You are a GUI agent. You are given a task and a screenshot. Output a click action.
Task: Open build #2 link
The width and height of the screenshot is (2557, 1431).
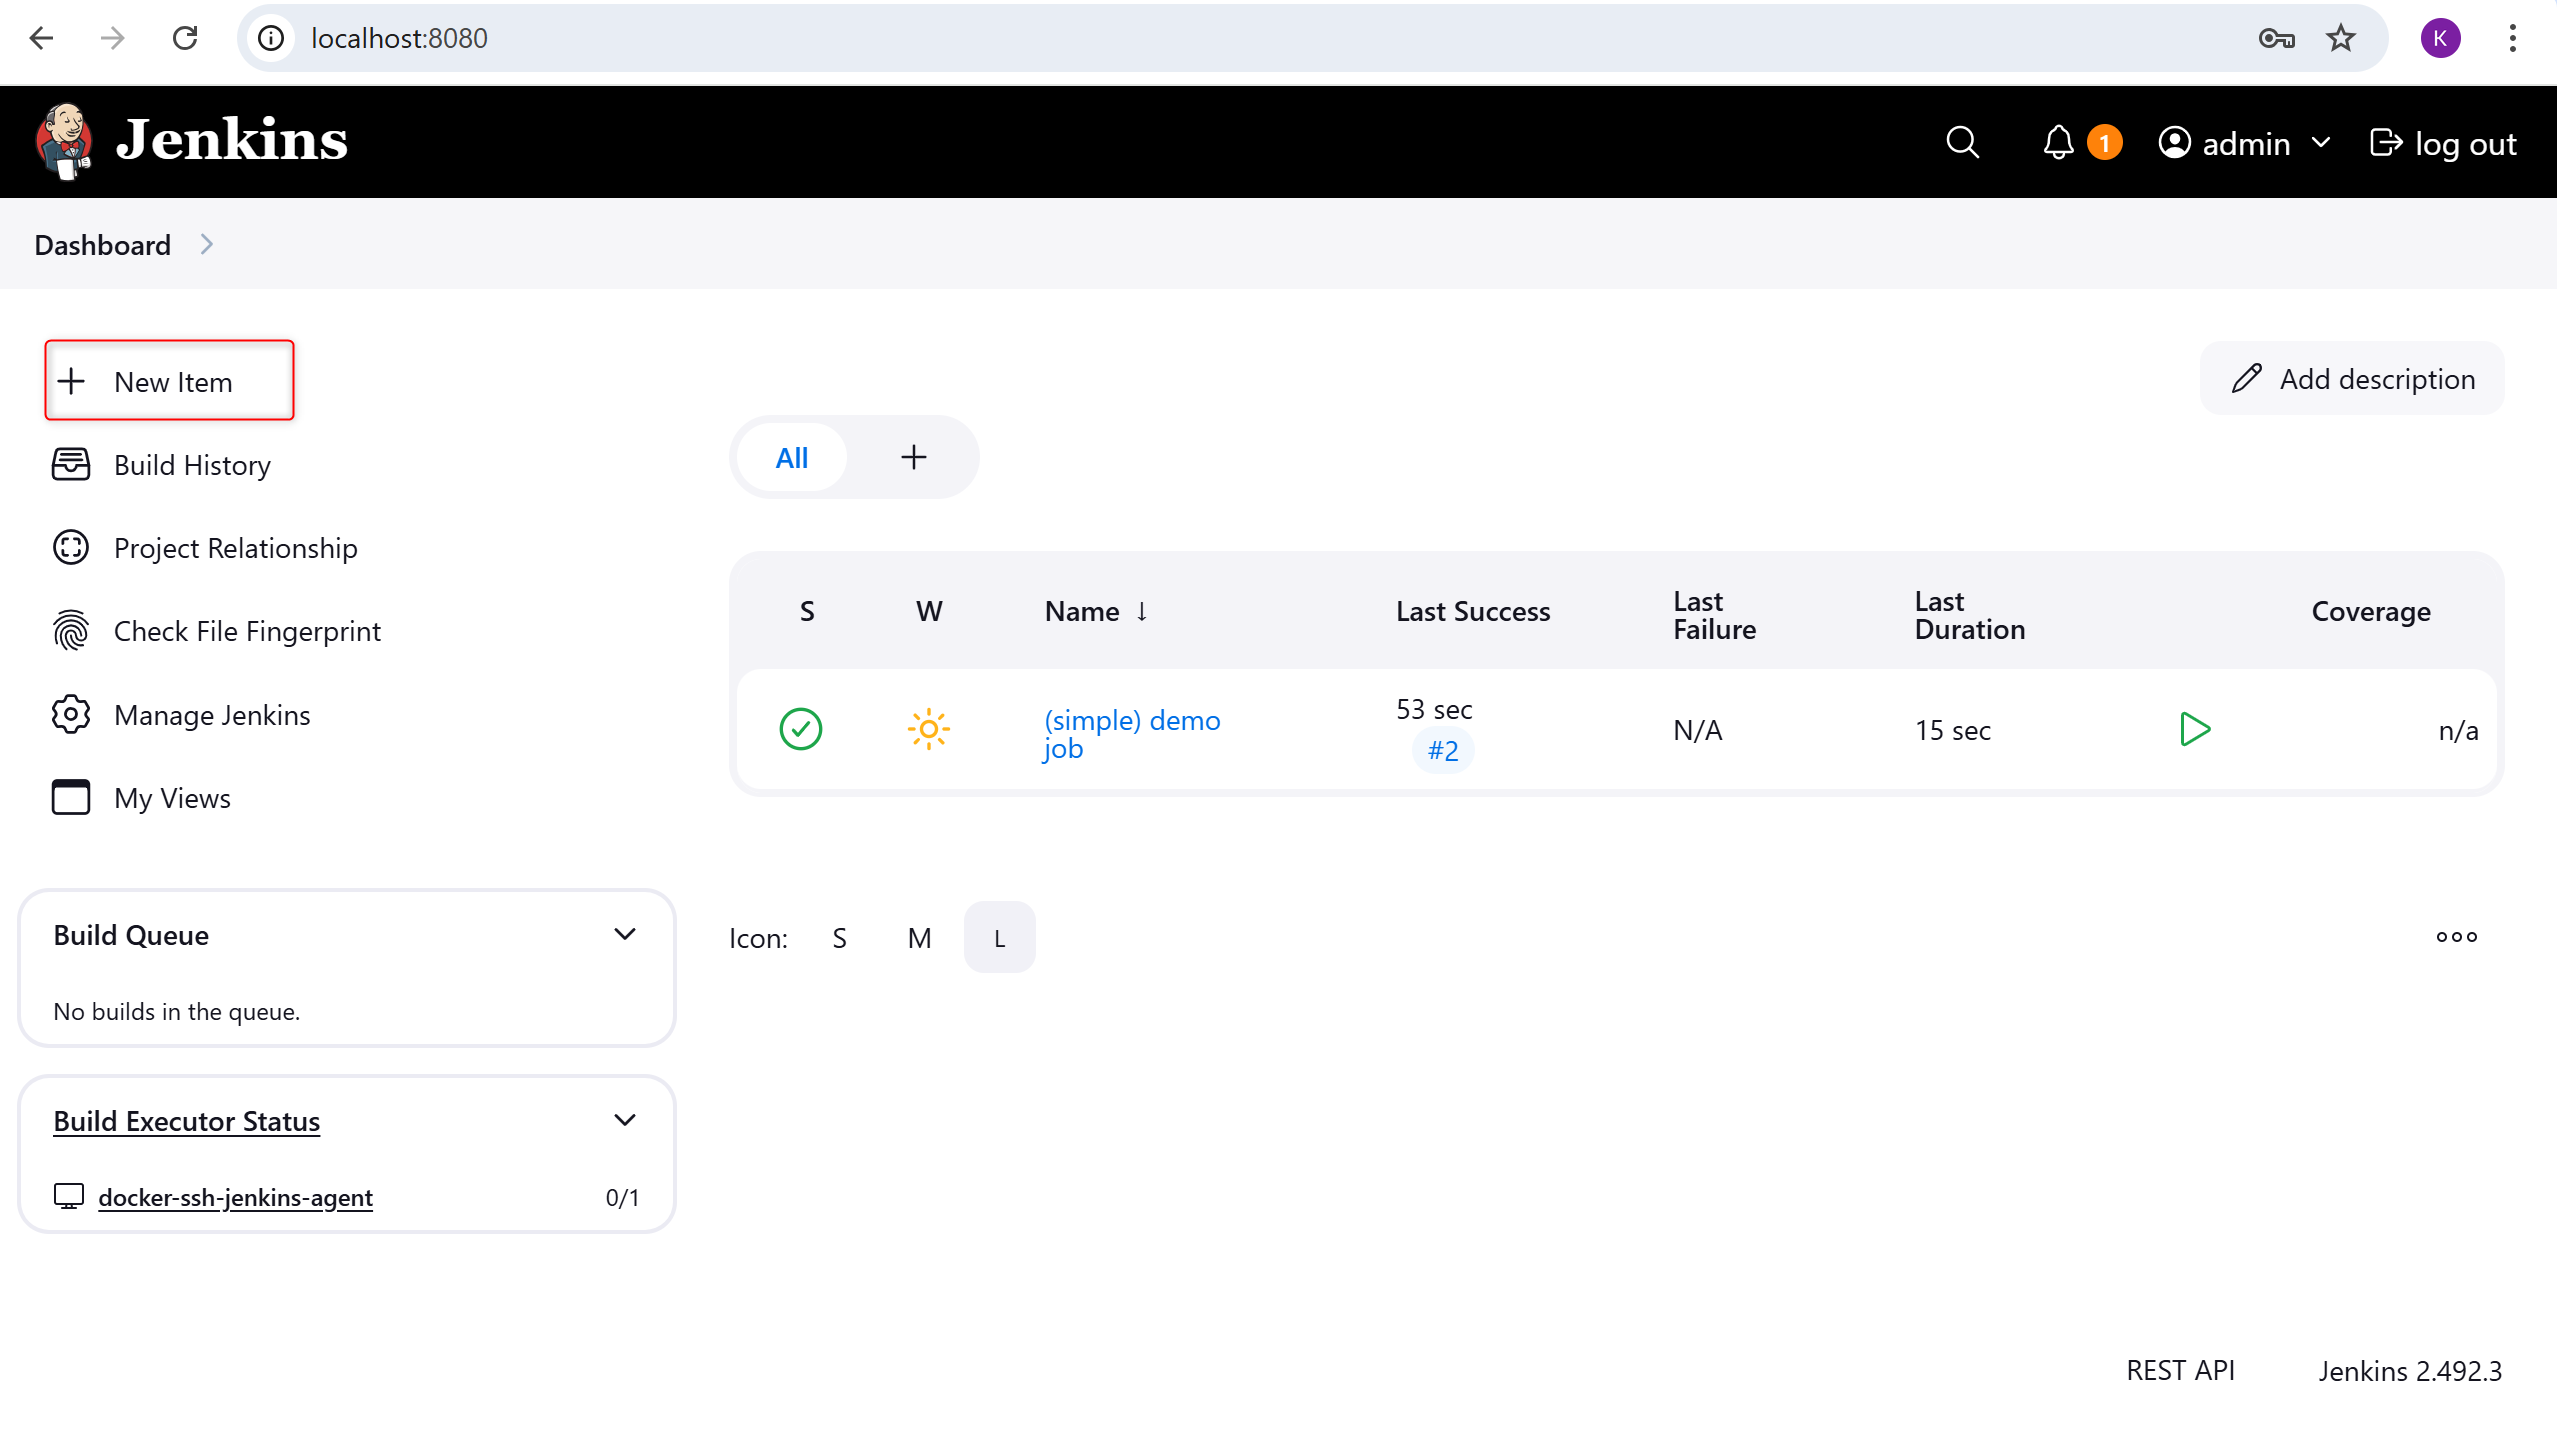pos(1442,750)
